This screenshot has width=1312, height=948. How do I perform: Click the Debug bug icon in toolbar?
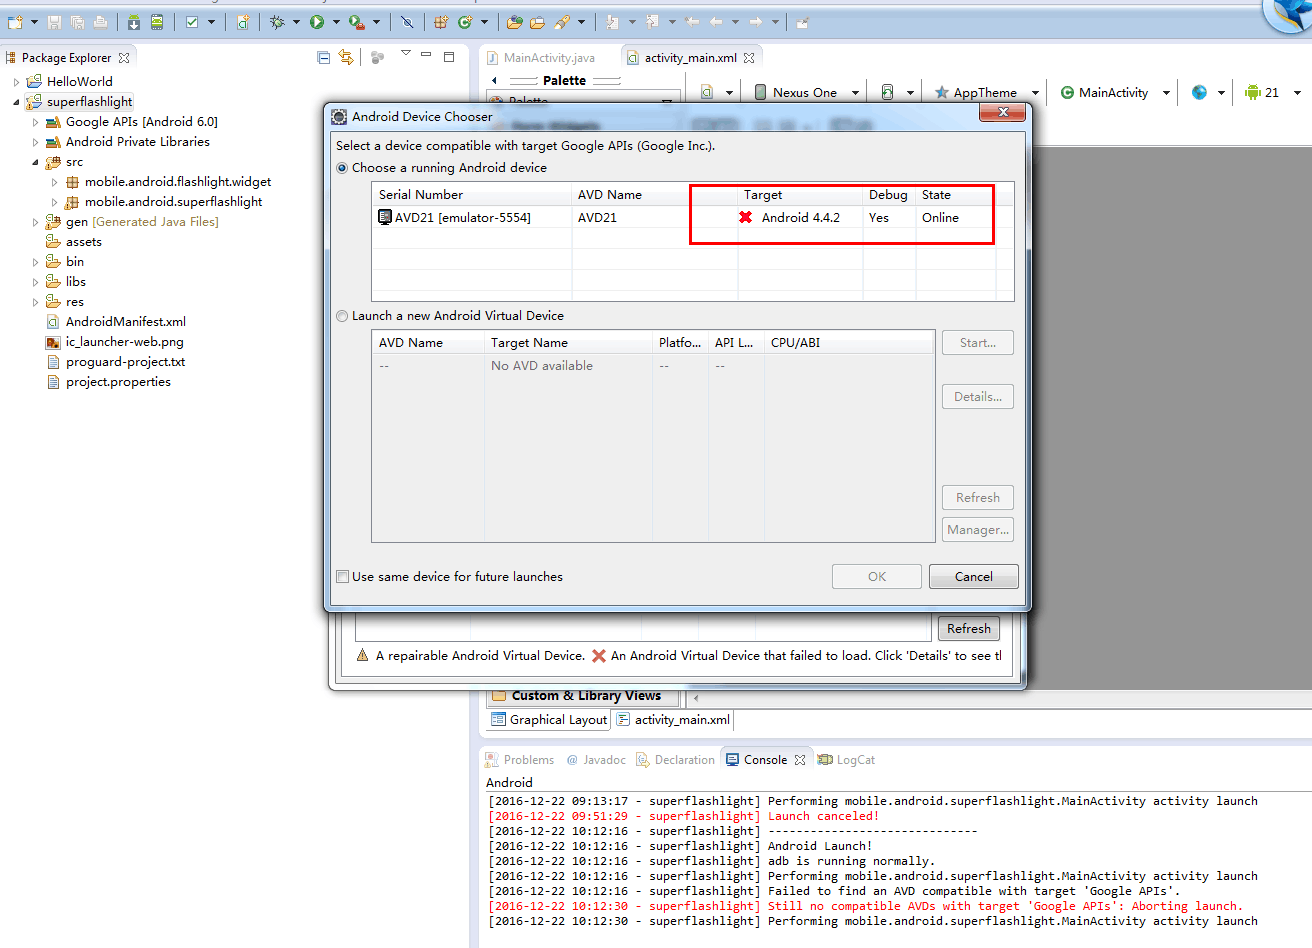point(277,21)
